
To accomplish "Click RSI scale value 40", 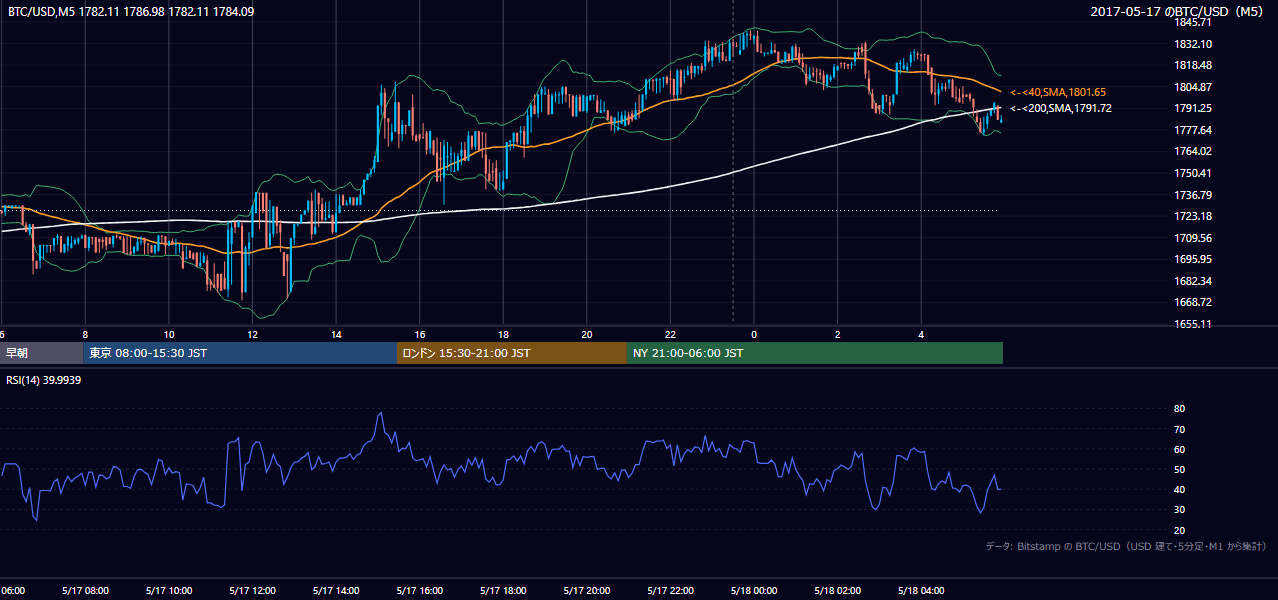I will 1179,489.
